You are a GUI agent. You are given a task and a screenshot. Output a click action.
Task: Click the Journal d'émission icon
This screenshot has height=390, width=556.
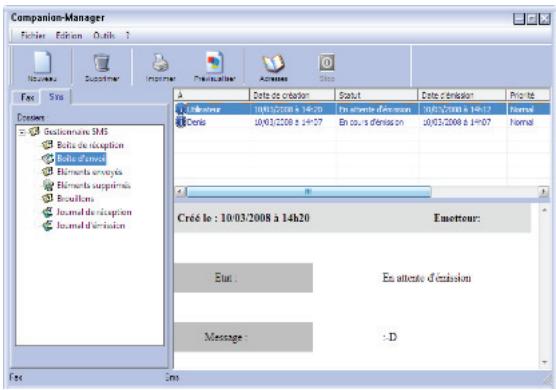point(47,225)
